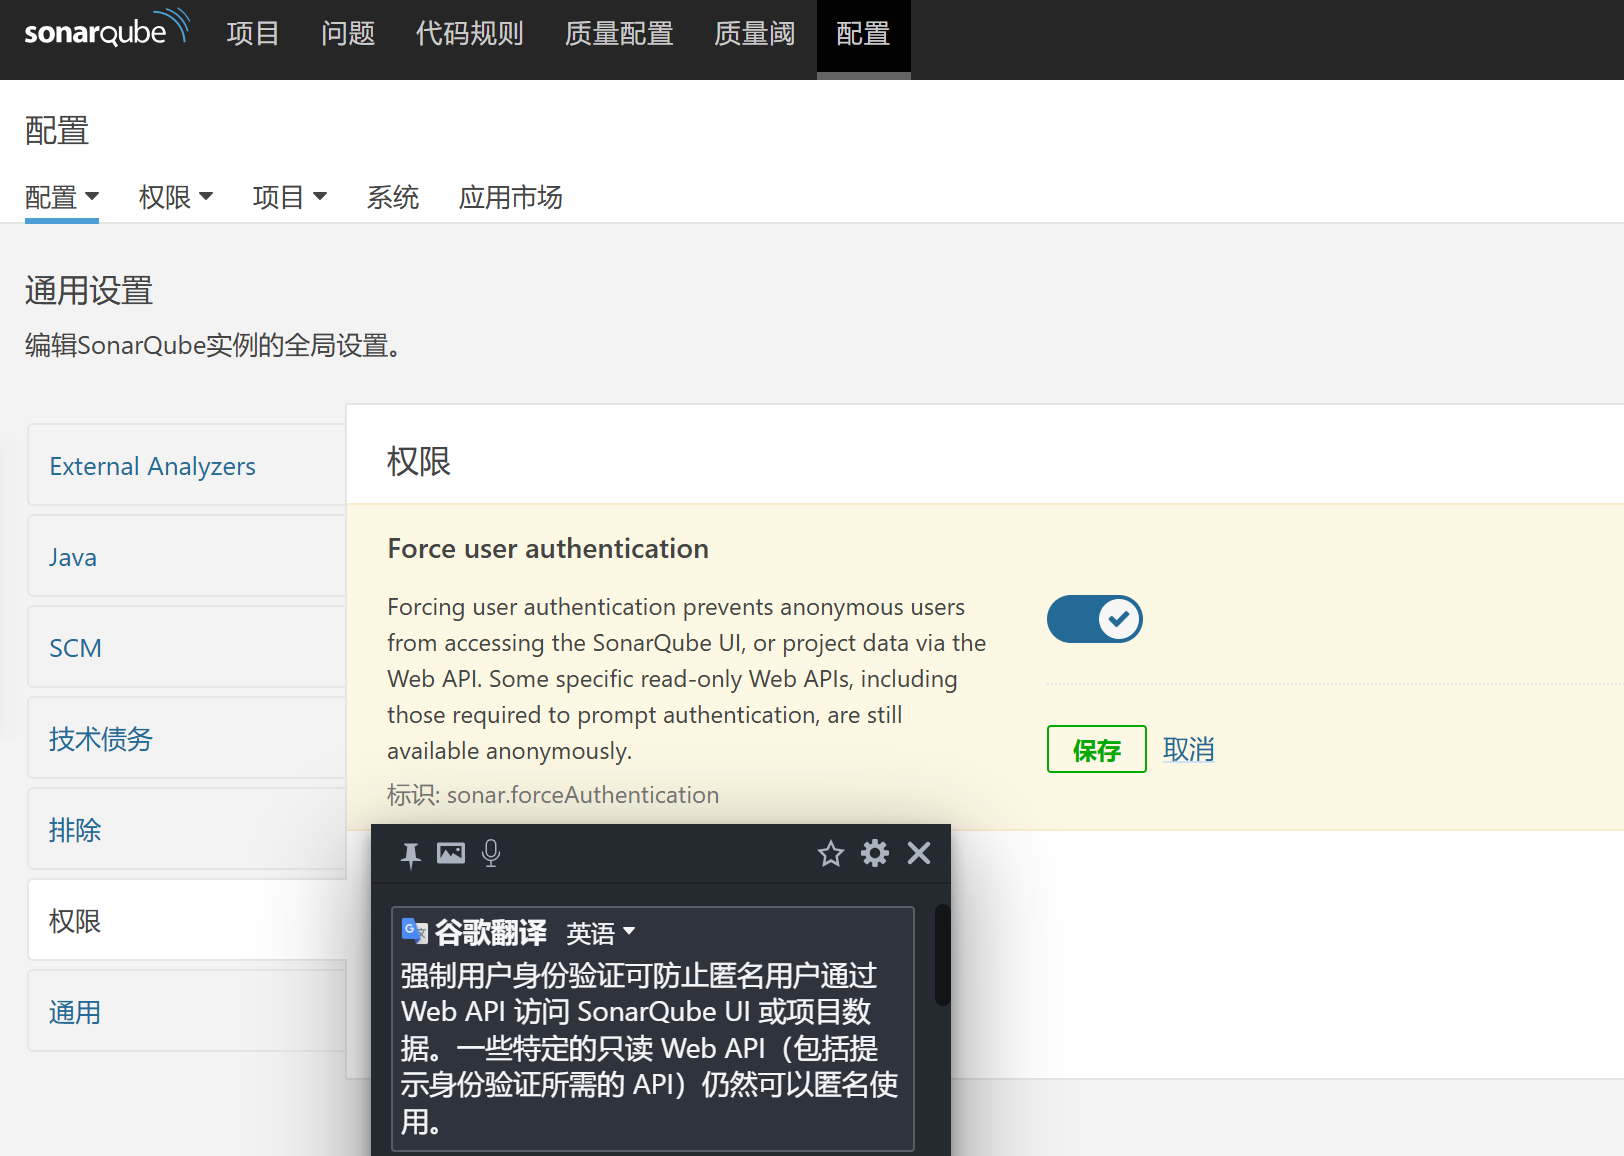Open 项目 in the top navigation
1624x1156 pixels.
click(253, 34)
